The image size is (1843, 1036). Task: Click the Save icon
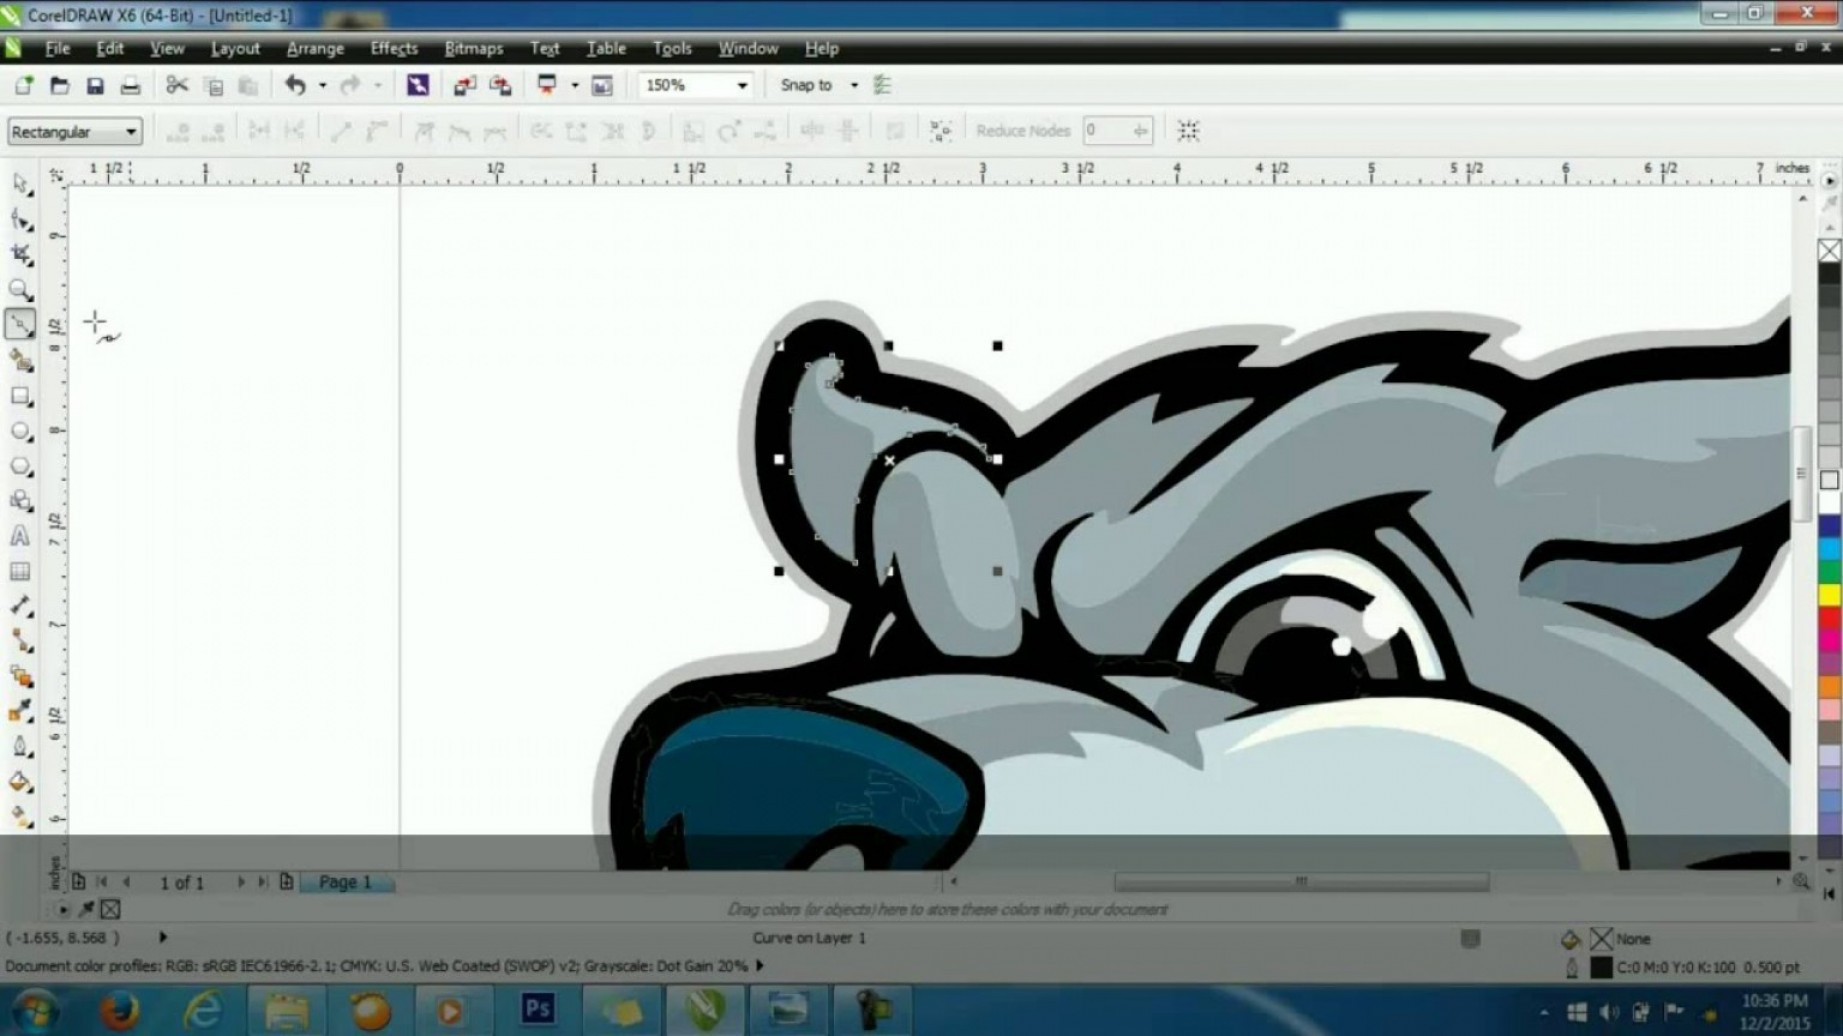tap(95, 86)
